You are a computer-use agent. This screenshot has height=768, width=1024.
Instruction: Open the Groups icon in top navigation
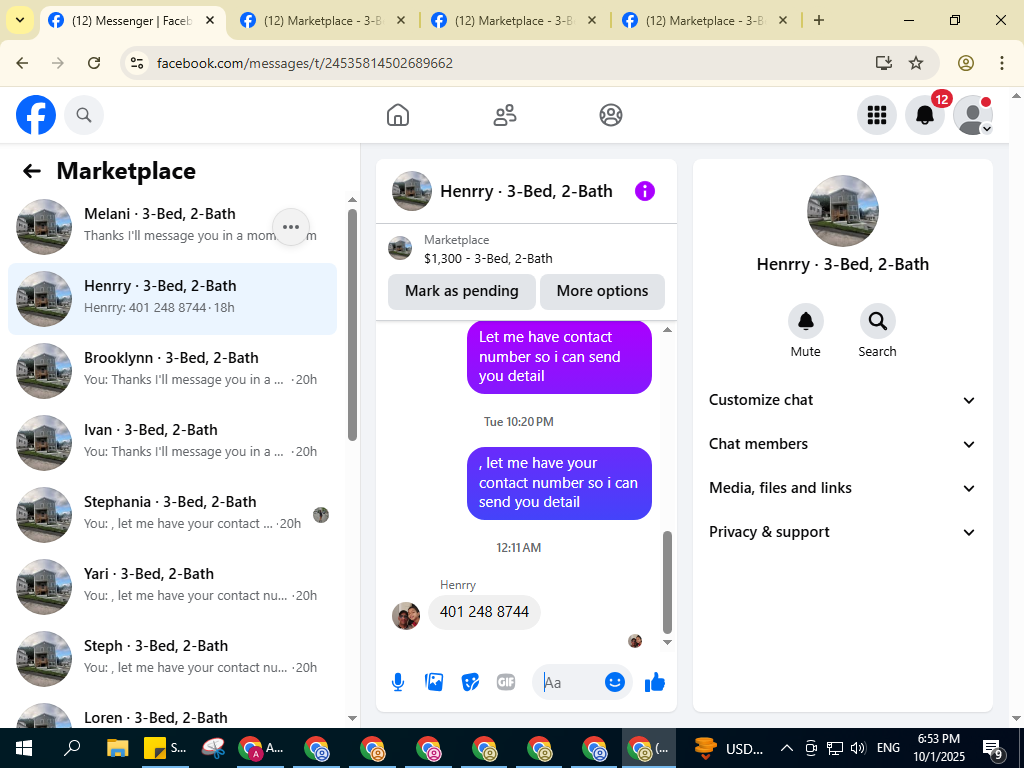tap(611, 115)
